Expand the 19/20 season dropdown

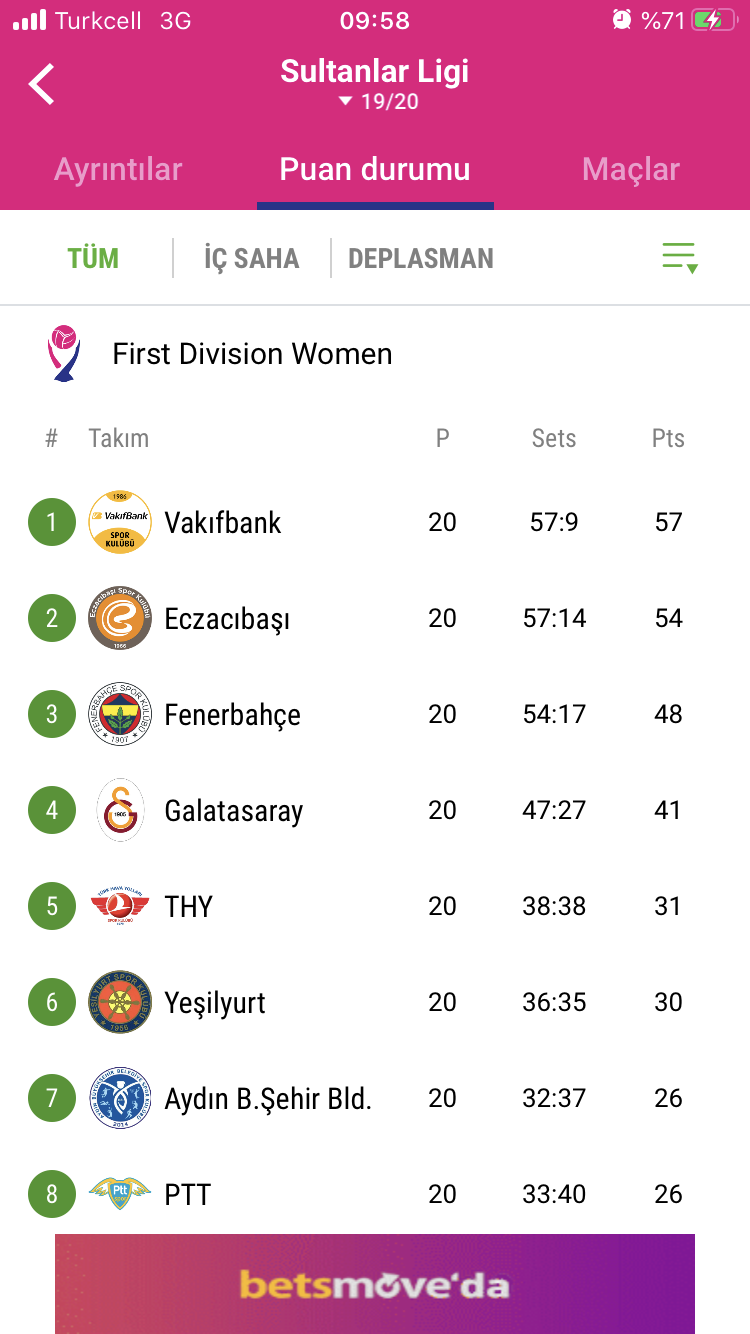378,102
